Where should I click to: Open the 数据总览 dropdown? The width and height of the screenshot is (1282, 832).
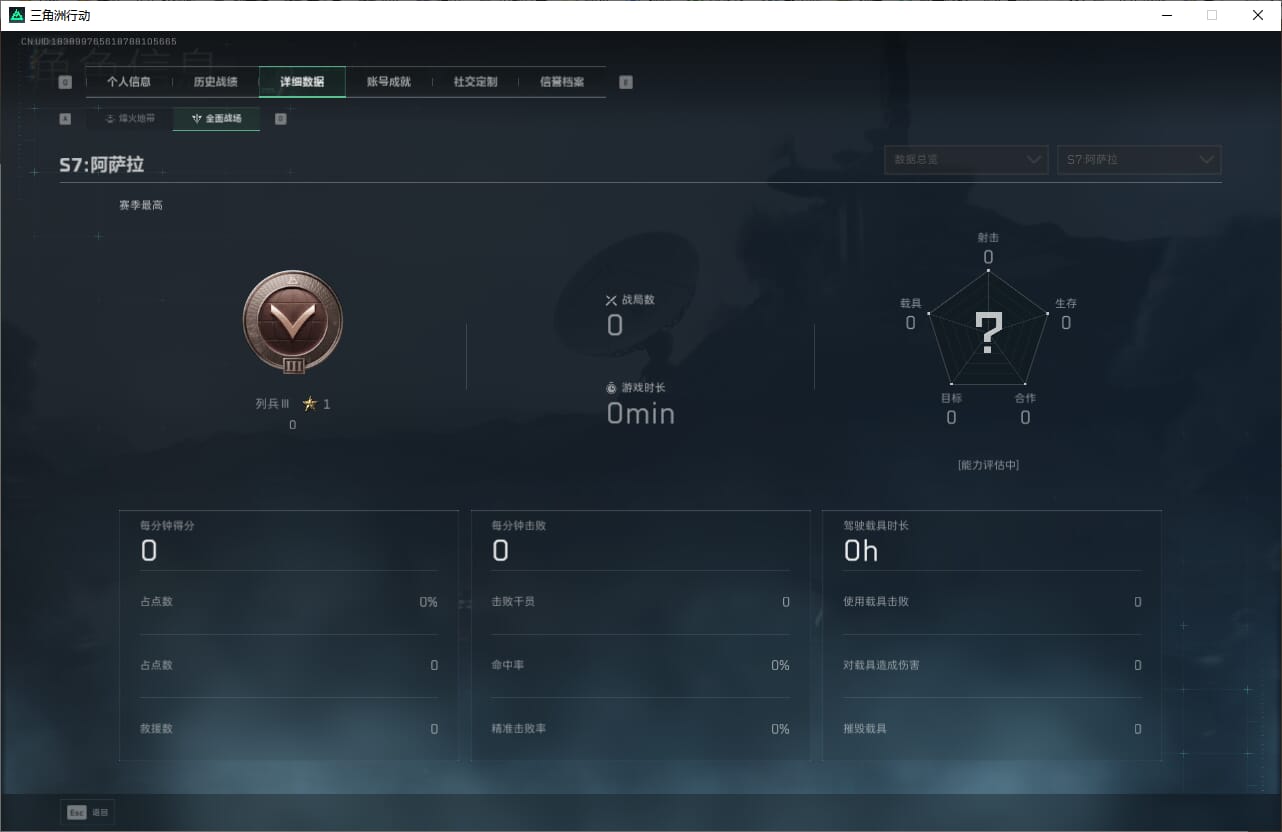coord(966,160)
